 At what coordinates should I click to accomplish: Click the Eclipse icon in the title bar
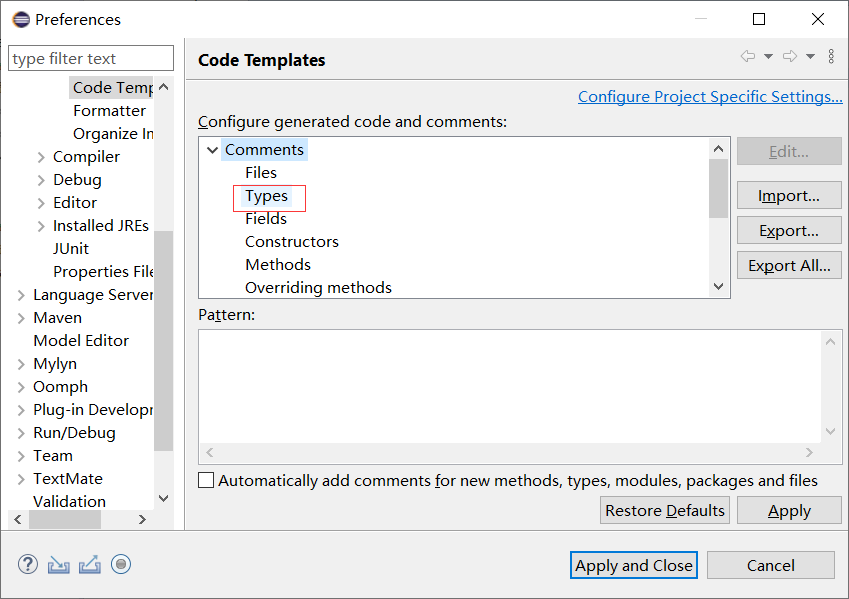[20, 19]
